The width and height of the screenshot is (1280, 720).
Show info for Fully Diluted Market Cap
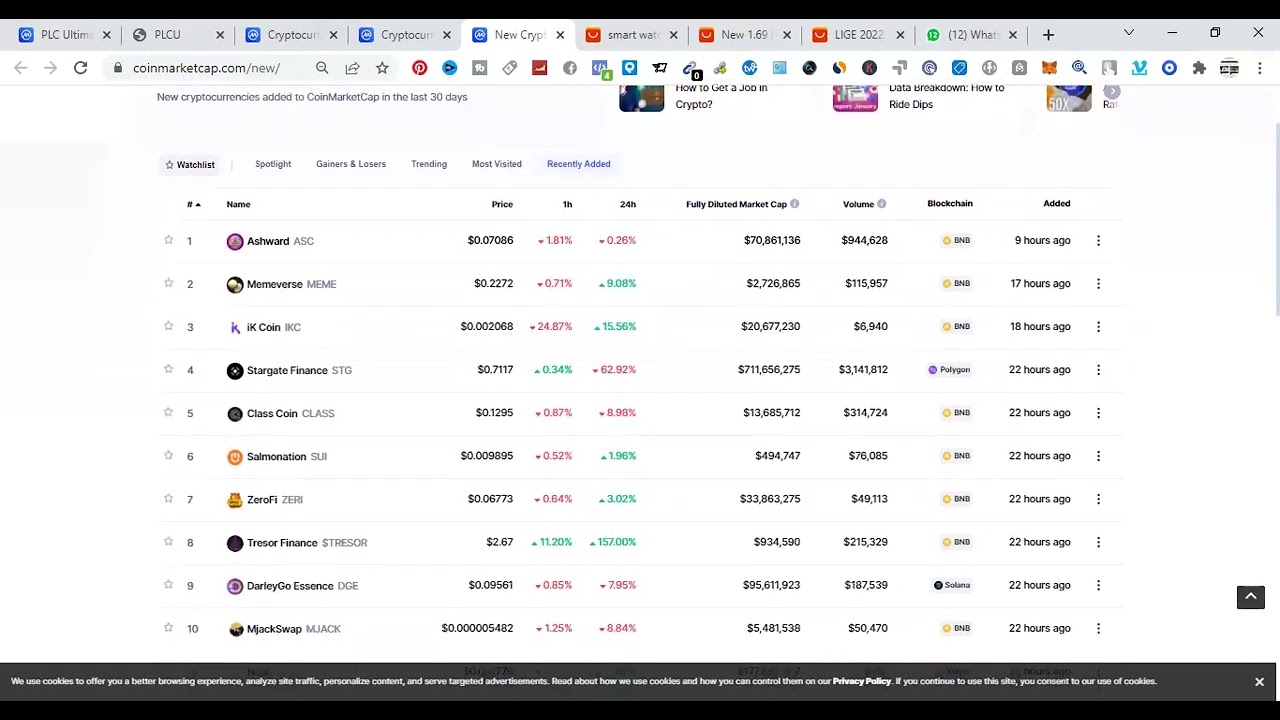pyautogui.click(x=795, y=204)
